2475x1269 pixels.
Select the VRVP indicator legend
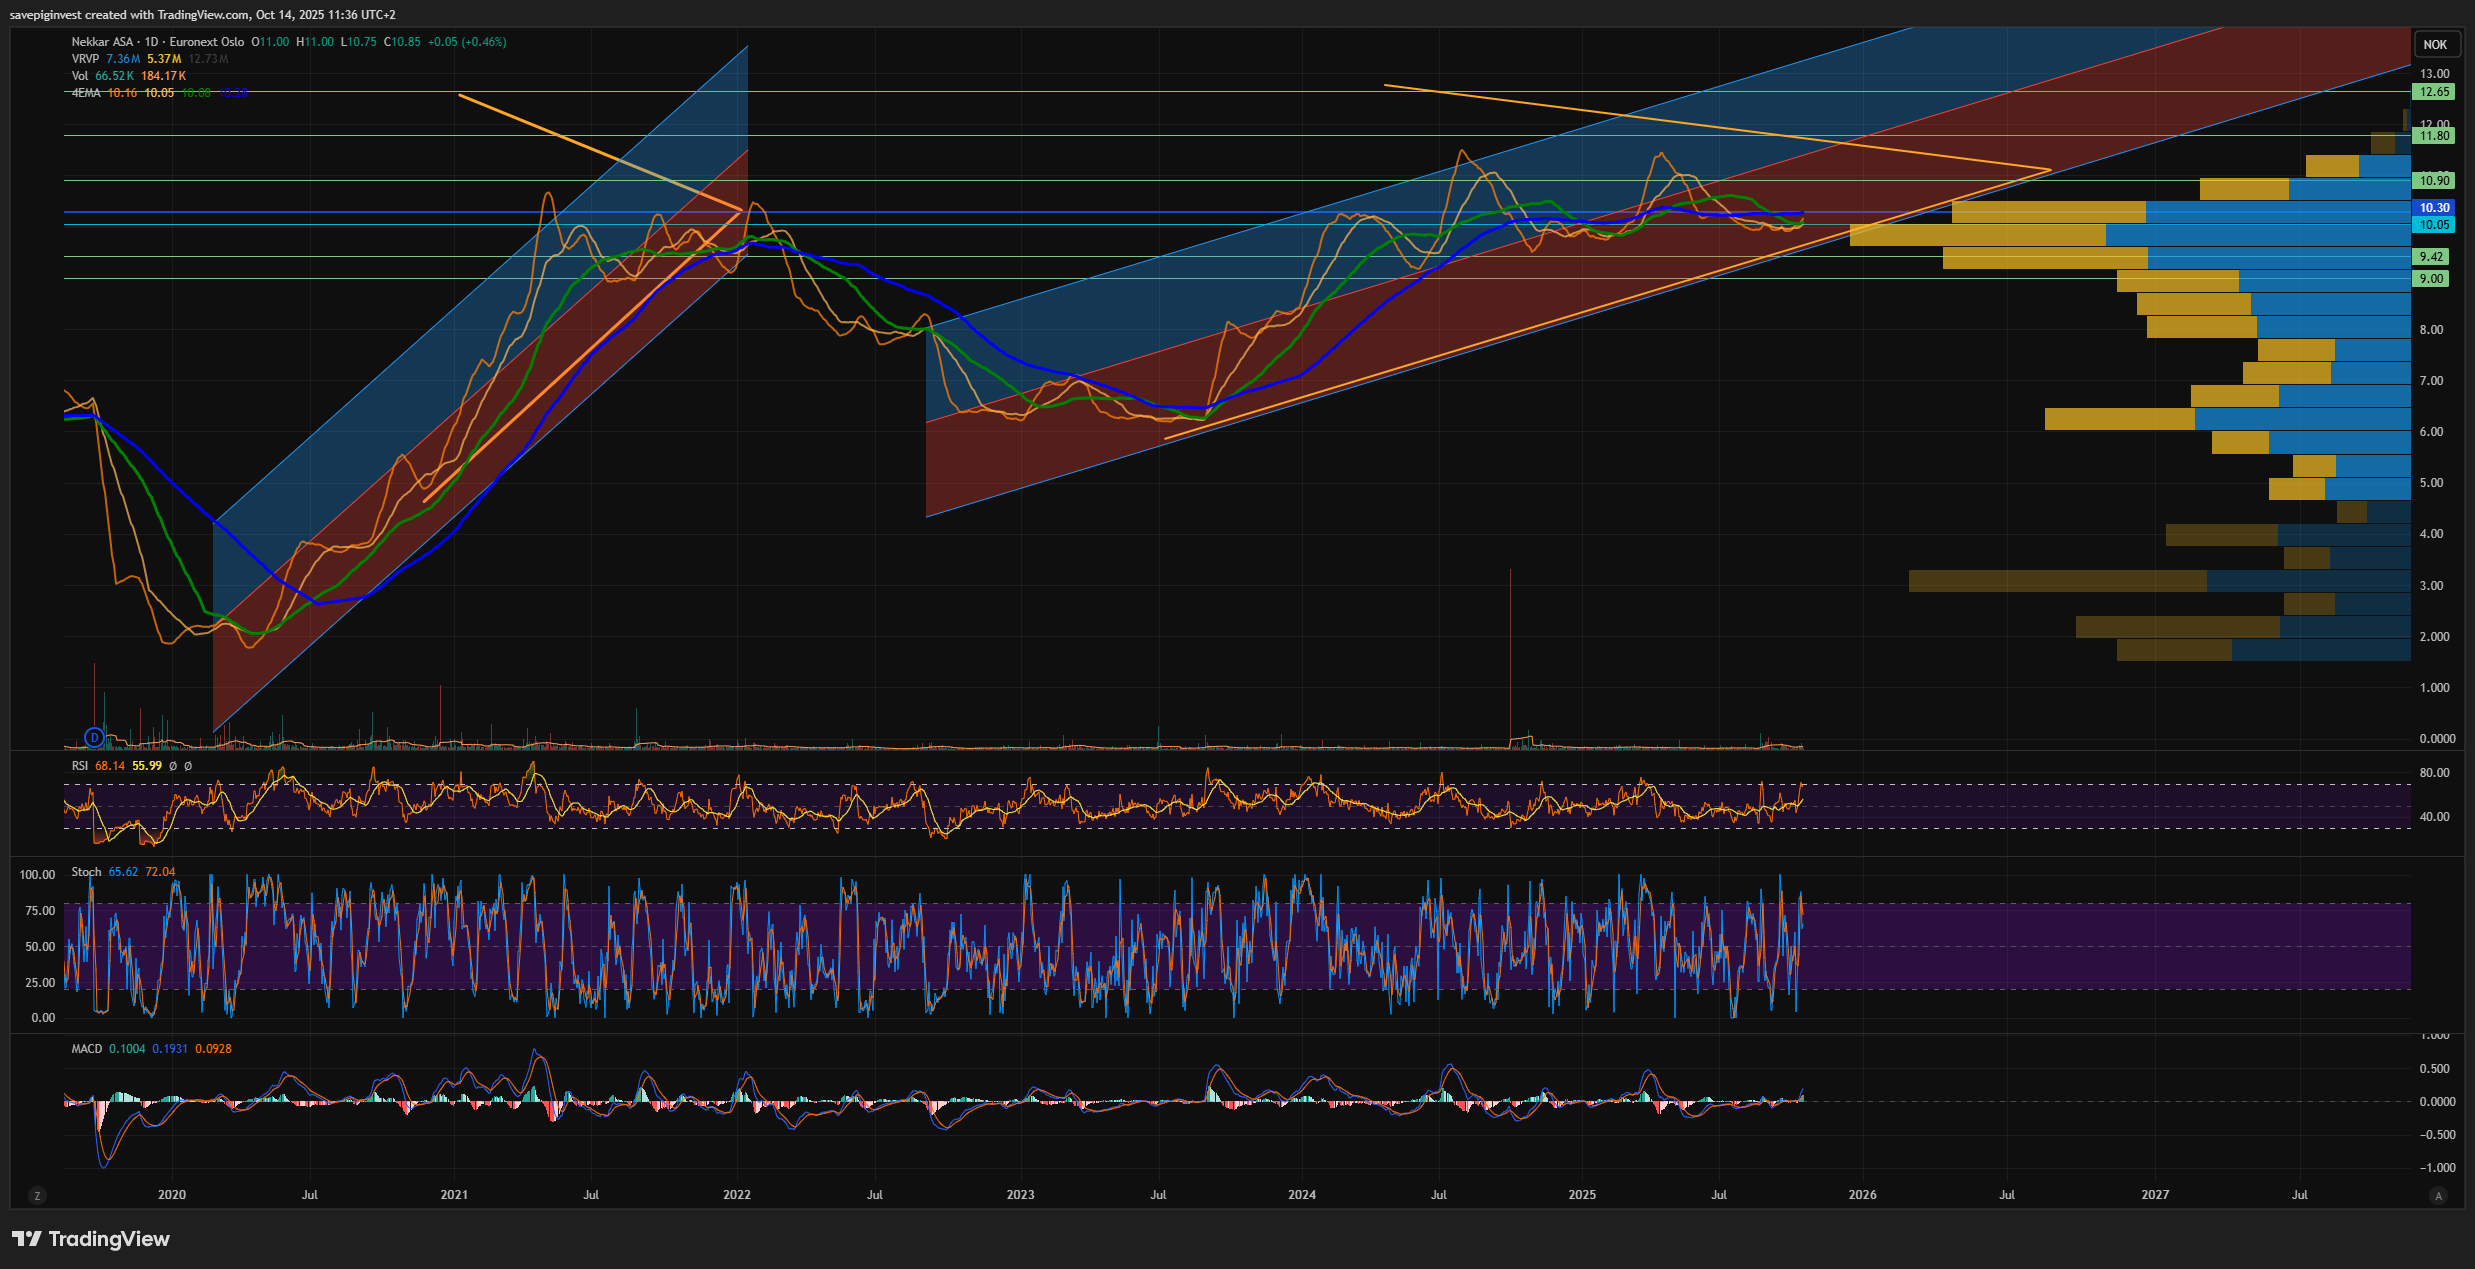[85, 59]
